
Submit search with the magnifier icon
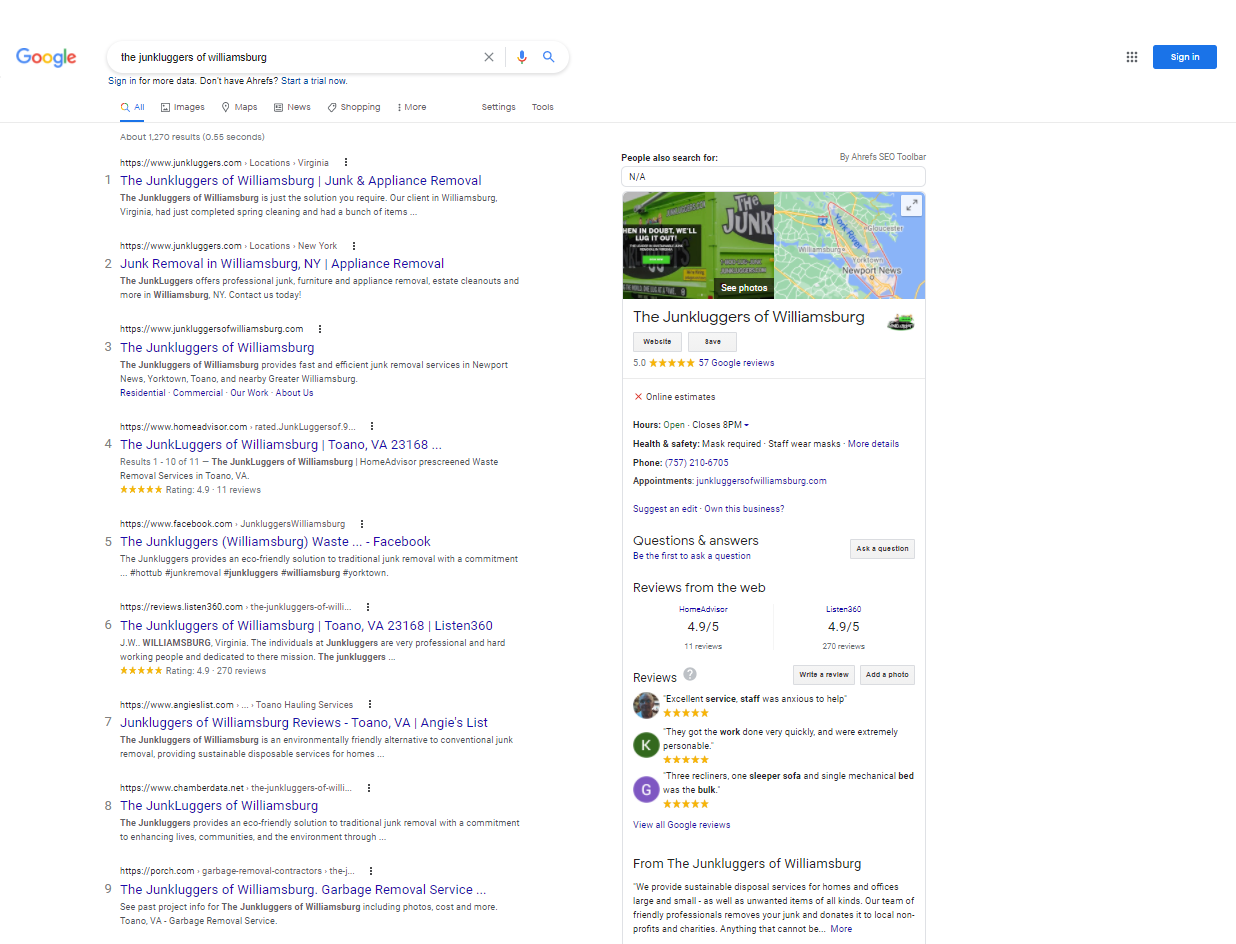[x=549, y=57]
